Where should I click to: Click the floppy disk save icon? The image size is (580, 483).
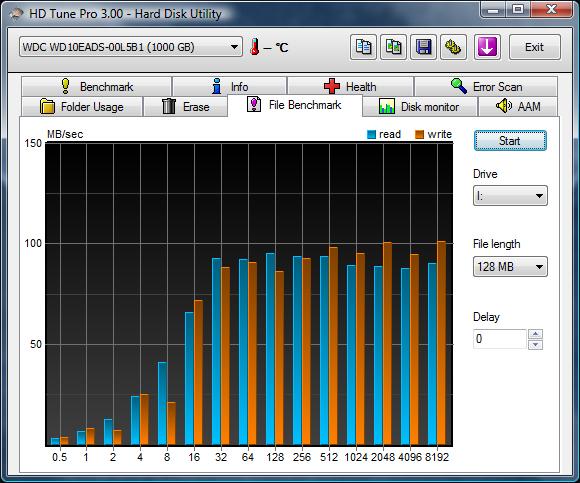pos(423,47)
